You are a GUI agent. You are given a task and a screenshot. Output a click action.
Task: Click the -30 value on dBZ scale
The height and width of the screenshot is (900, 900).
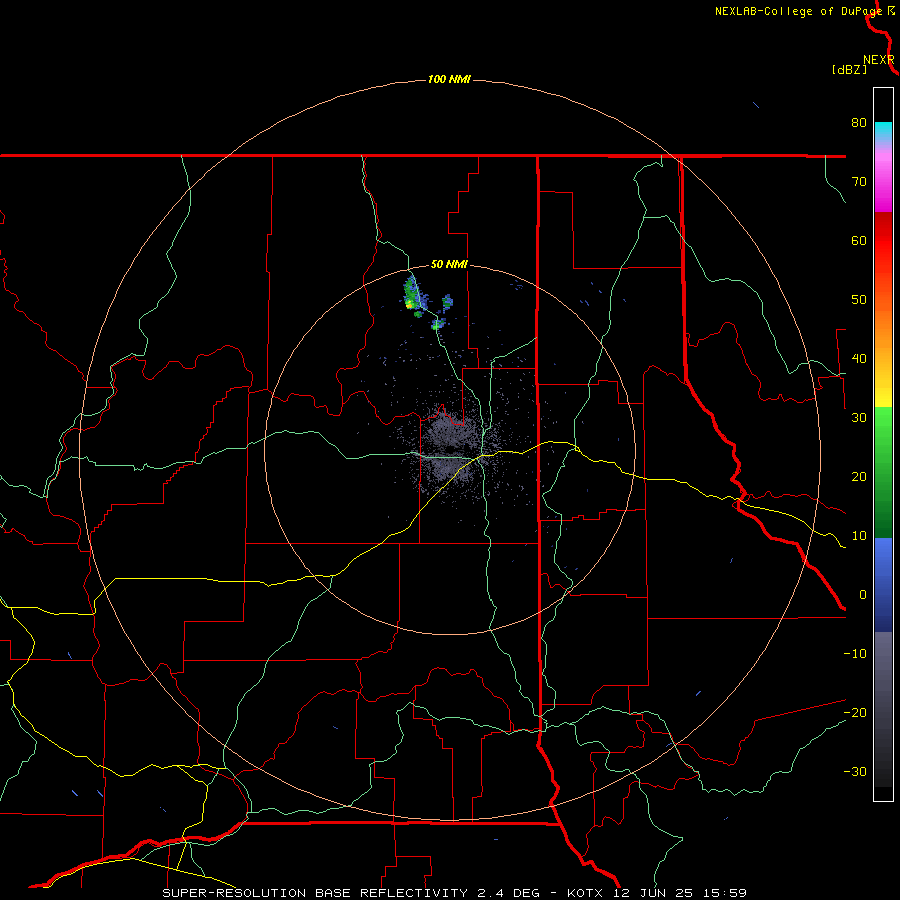pyautogui.click(x=855, y=771)
